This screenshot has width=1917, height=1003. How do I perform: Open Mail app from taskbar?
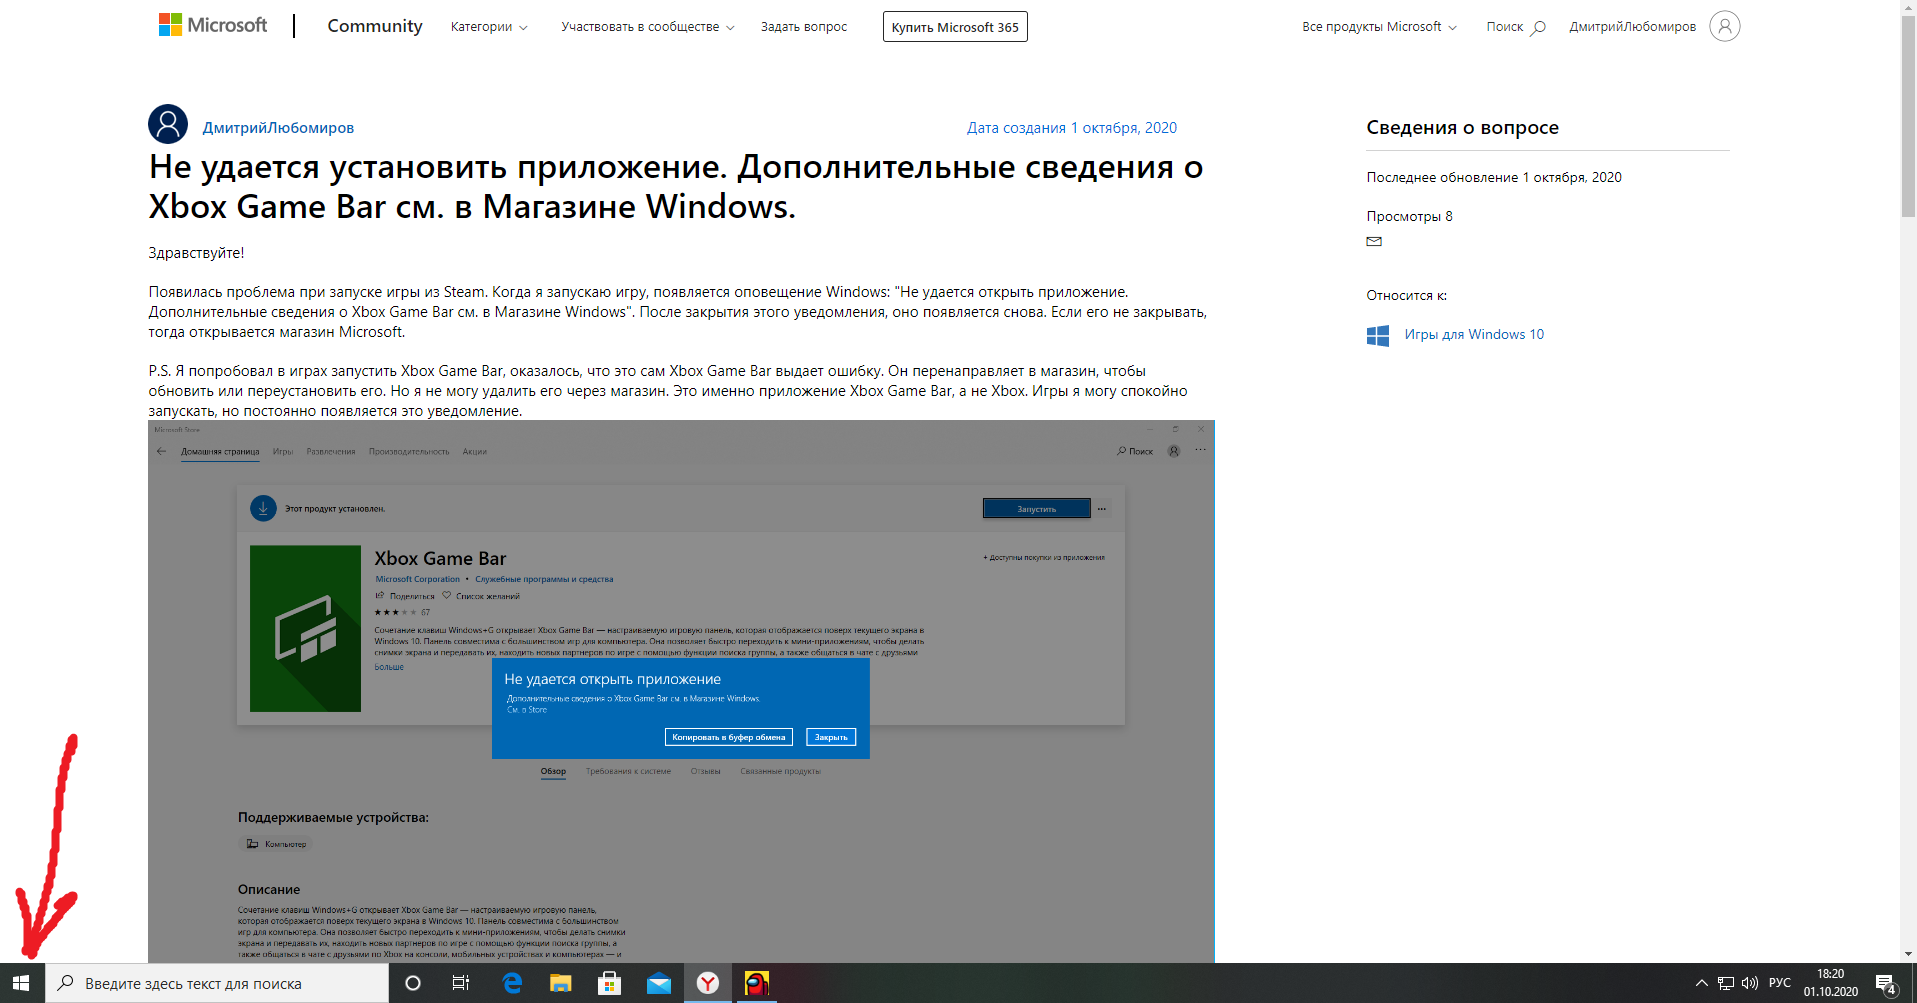(659, 983)
